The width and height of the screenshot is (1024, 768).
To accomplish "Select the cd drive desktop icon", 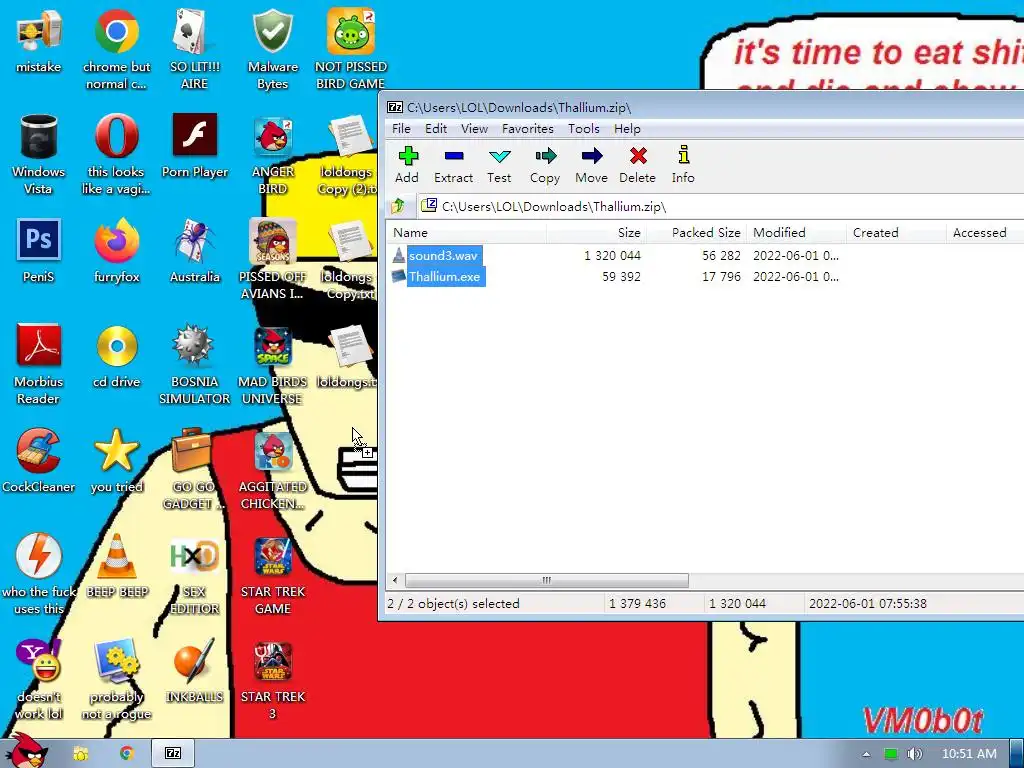I will (116, 356).
